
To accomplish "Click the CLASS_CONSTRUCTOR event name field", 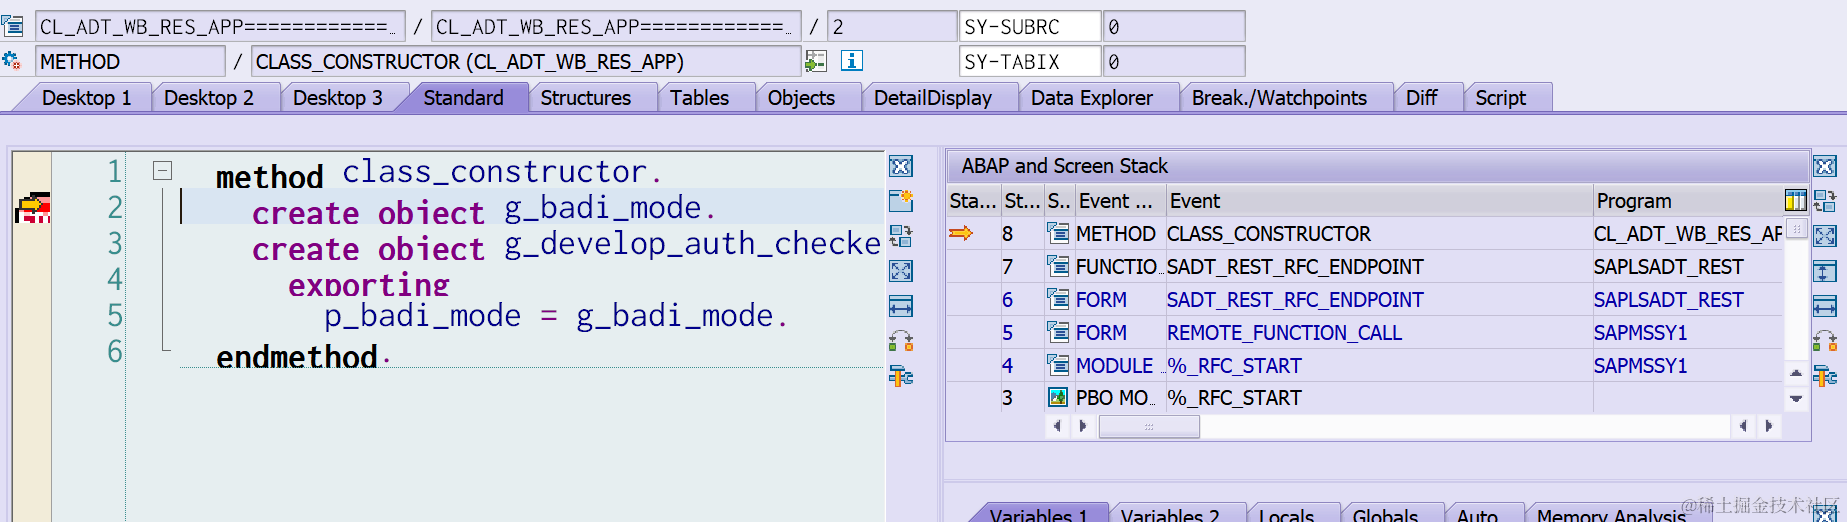I will click(525, 61).
